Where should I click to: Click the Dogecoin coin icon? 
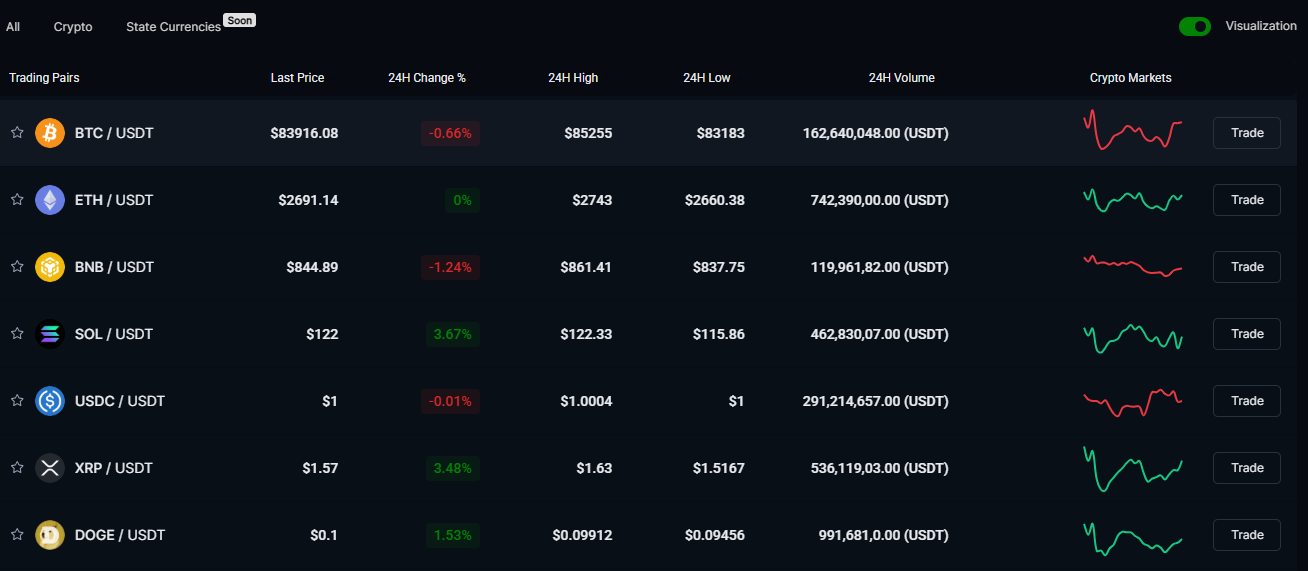(x=50, y=535)
